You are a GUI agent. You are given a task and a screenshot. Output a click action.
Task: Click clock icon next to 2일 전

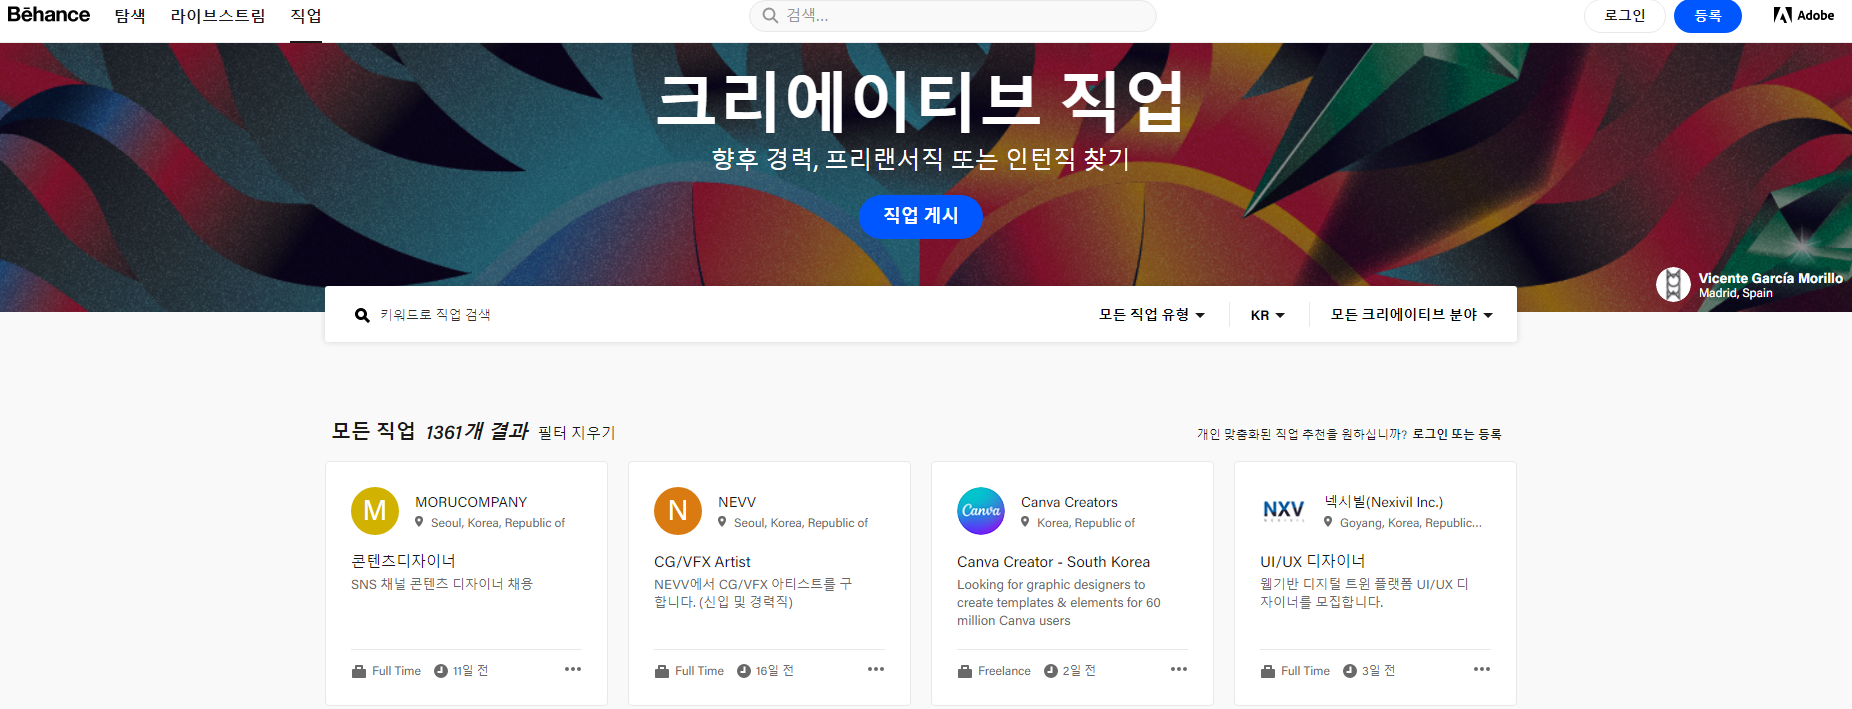[x=1051, y=671]
